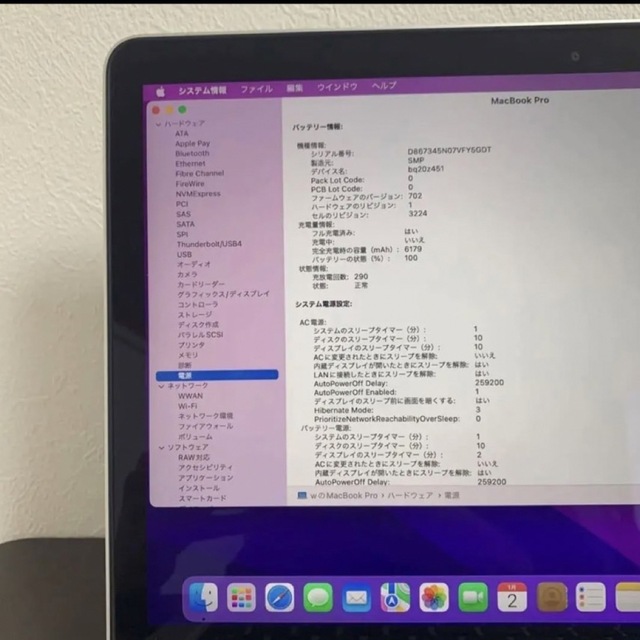Image resolution: width=640 pixels, height=640 pixels.
Task: Select WWAN in the sidebar
Action: [x=190, y=396]
